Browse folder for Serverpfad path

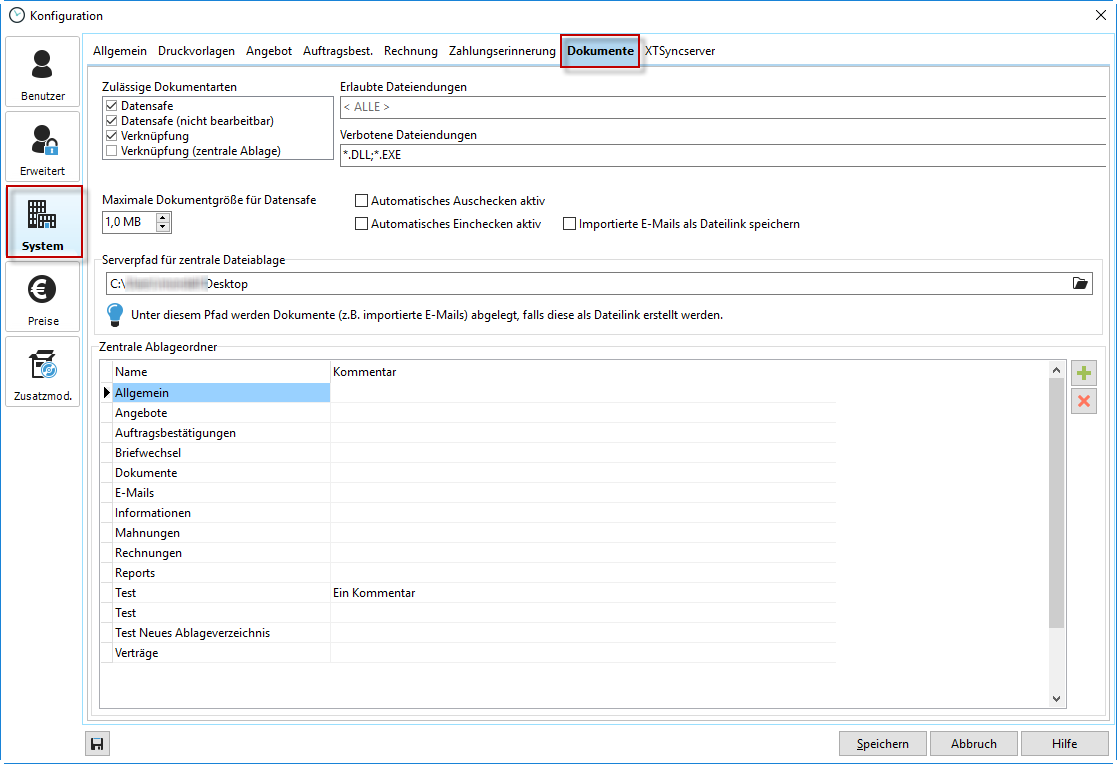[1080, 284]
